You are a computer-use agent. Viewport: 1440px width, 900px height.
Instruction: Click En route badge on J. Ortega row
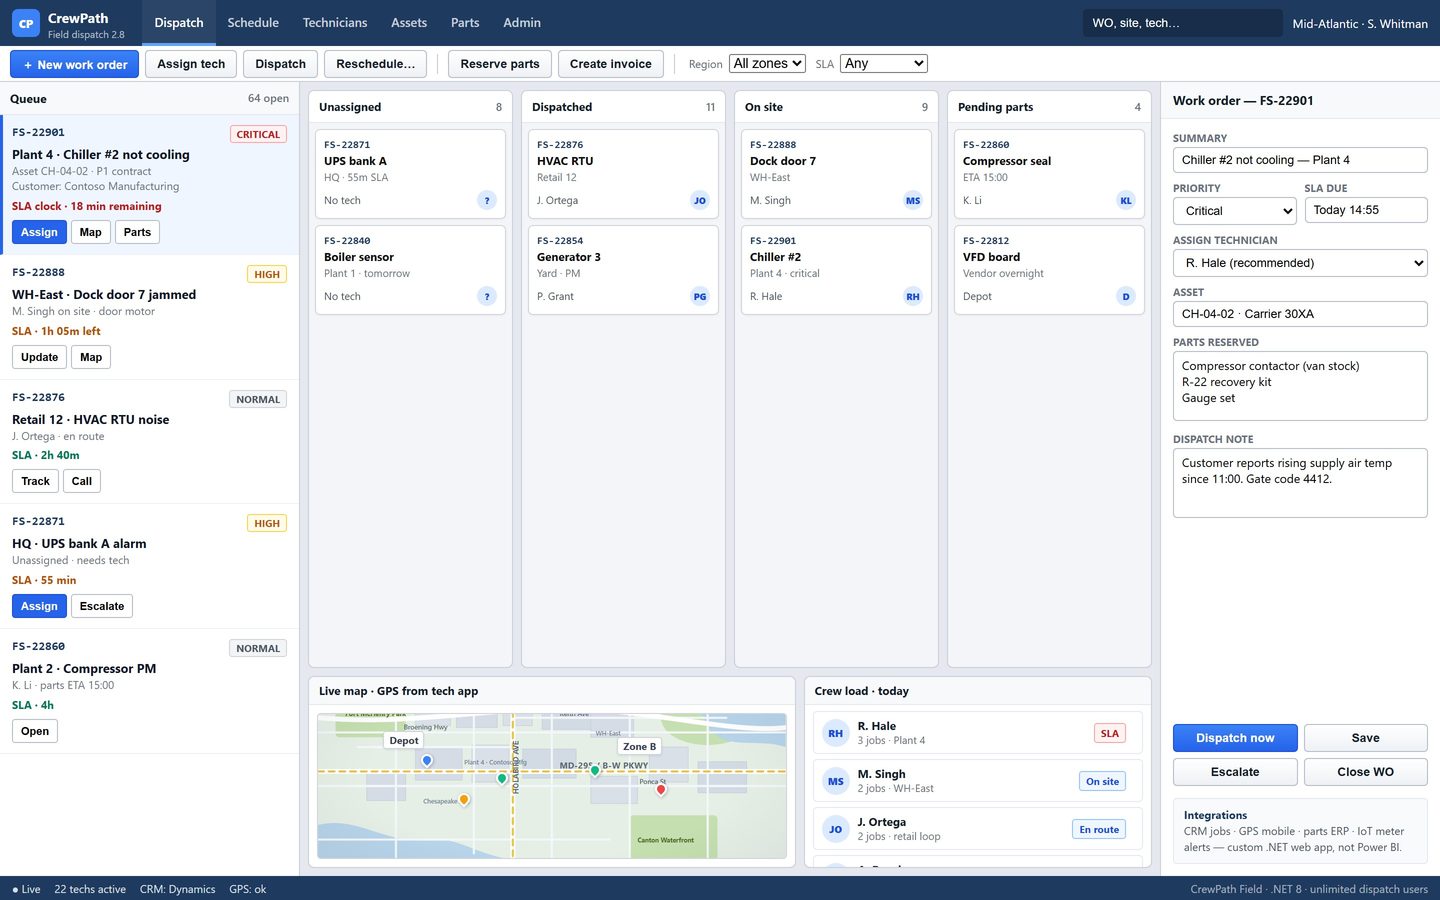point(1099,829)
